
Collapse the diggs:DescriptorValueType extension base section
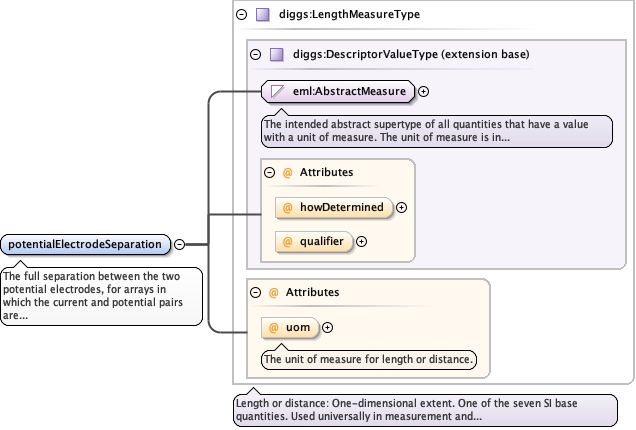click(x=256, y=54)
